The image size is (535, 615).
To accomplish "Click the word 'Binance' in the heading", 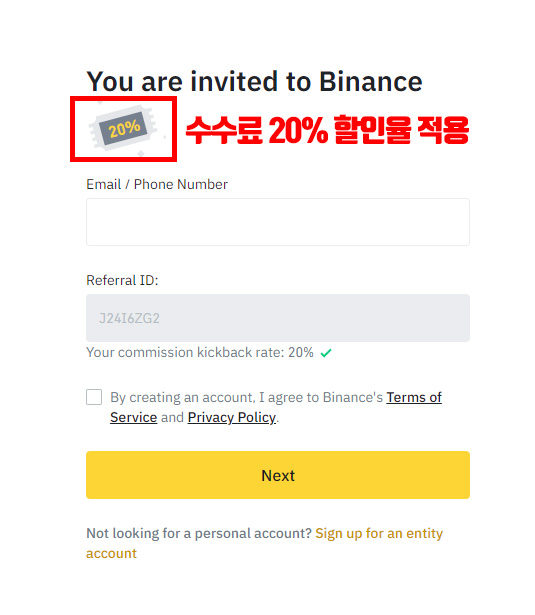I will click(371, 82).
